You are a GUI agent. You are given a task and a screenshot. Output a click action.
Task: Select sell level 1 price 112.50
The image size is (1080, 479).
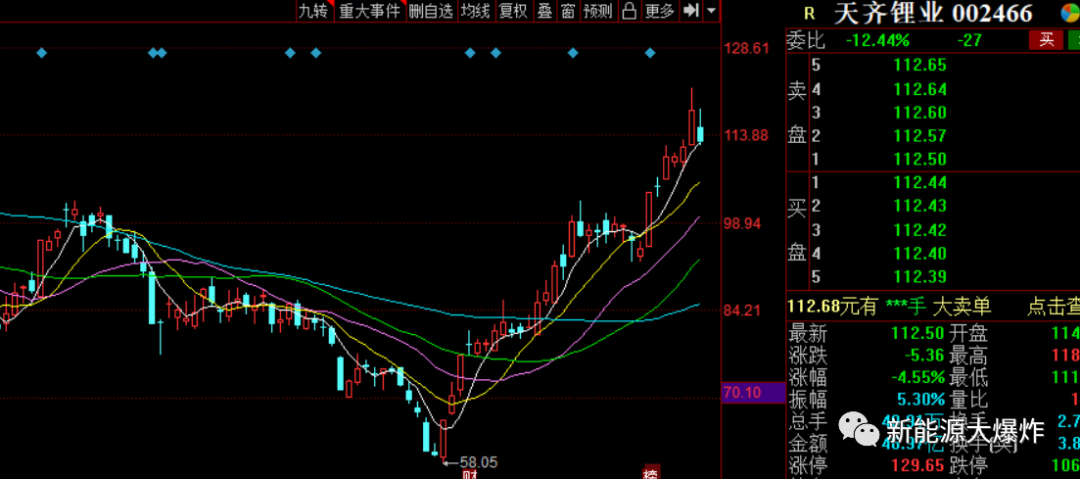click(920, 160)
